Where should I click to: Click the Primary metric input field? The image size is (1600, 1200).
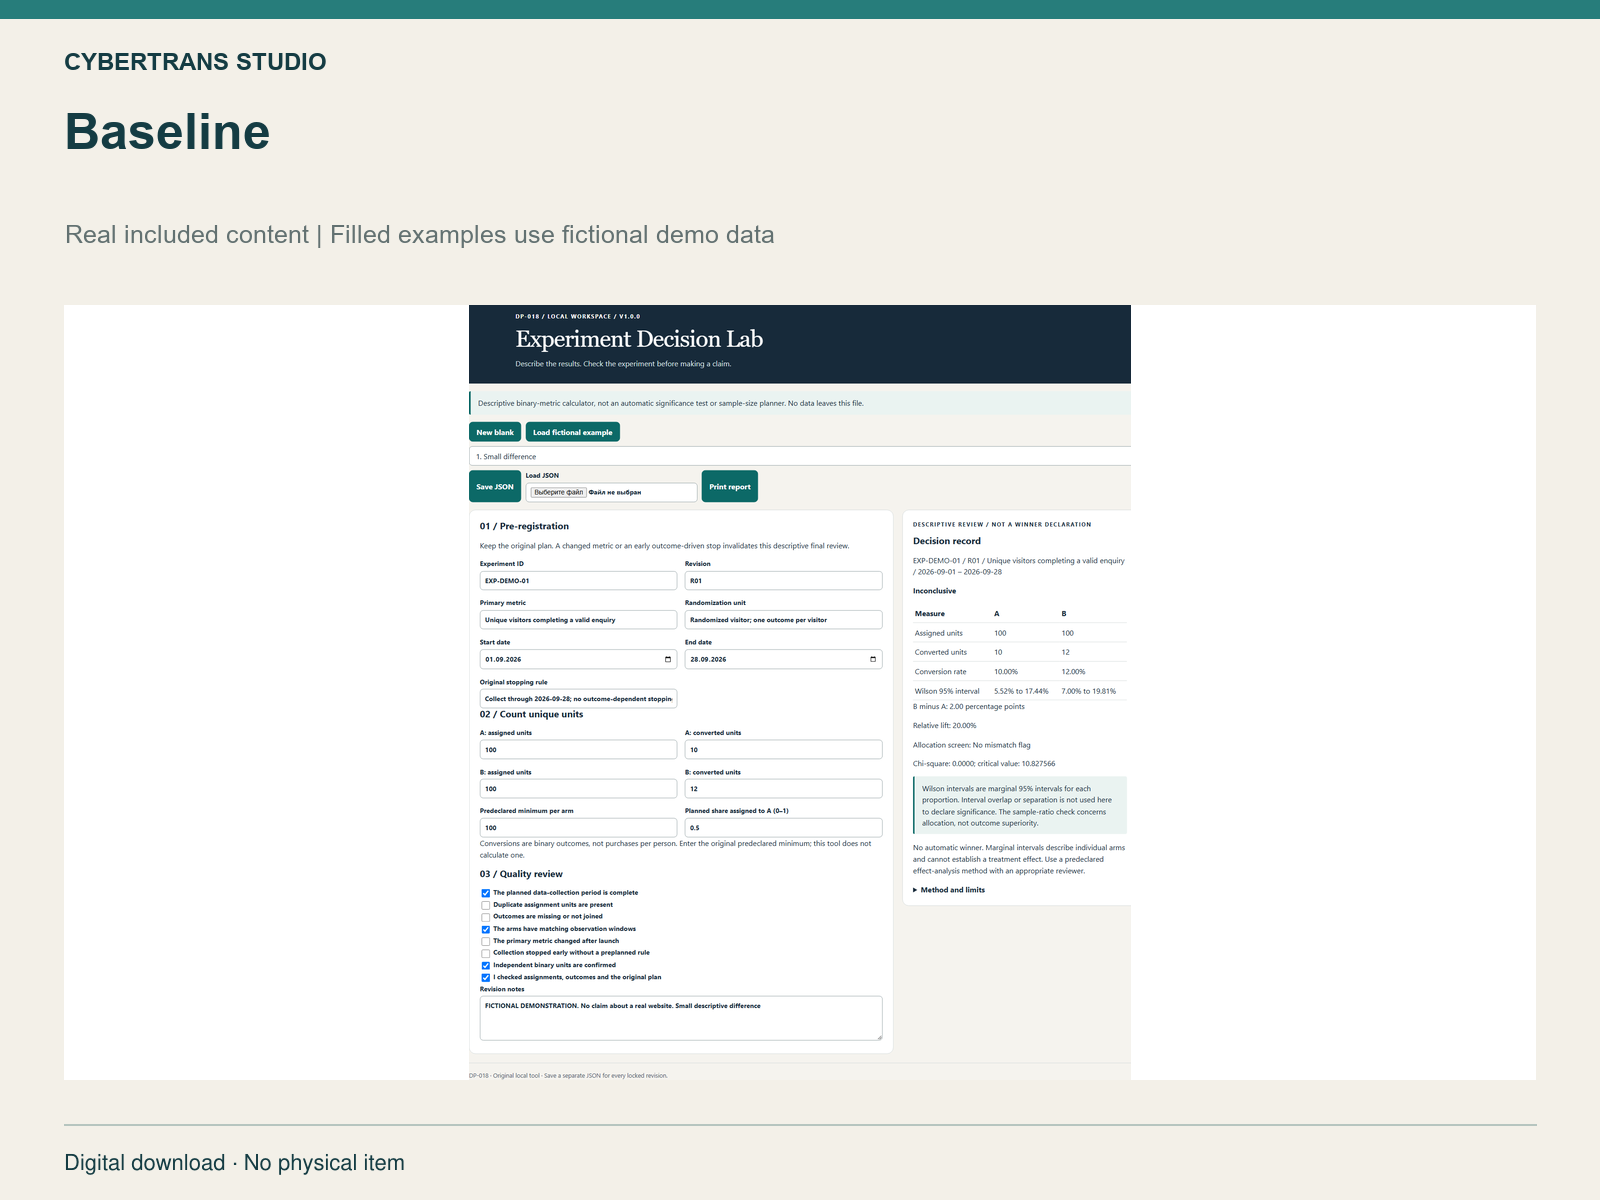pyautogui.click(x=578, y=620)
